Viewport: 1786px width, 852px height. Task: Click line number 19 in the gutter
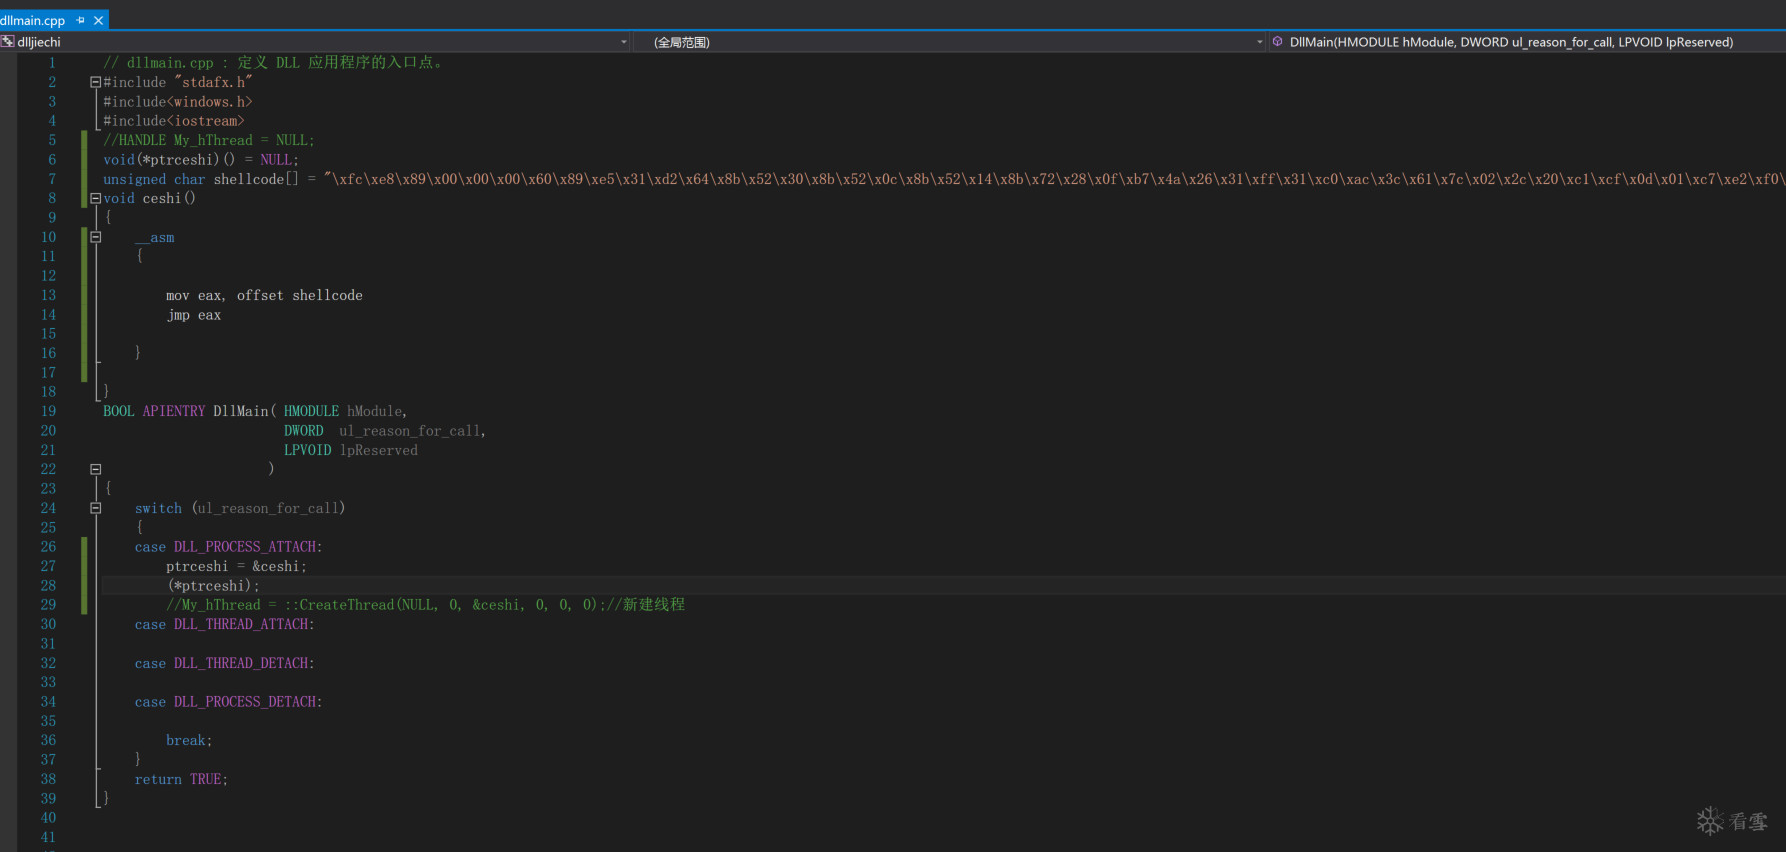tap(48, 412)
